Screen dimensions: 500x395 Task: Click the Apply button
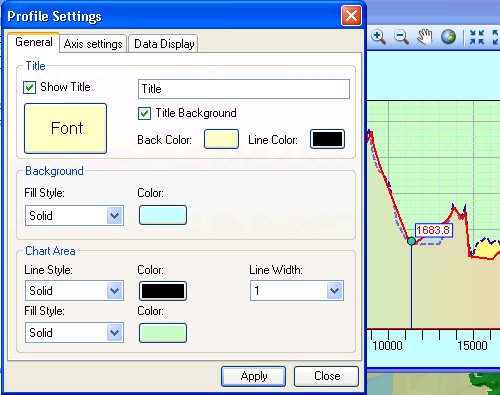pos(253,376)
